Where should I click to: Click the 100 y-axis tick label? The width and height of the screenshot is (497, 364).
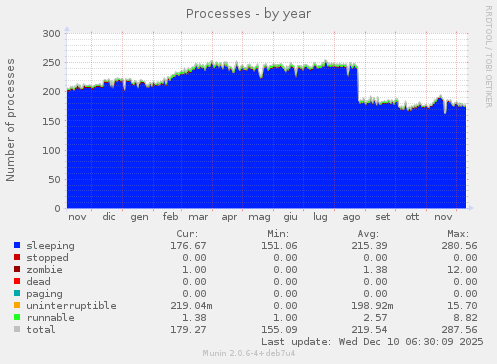[51, 150]
